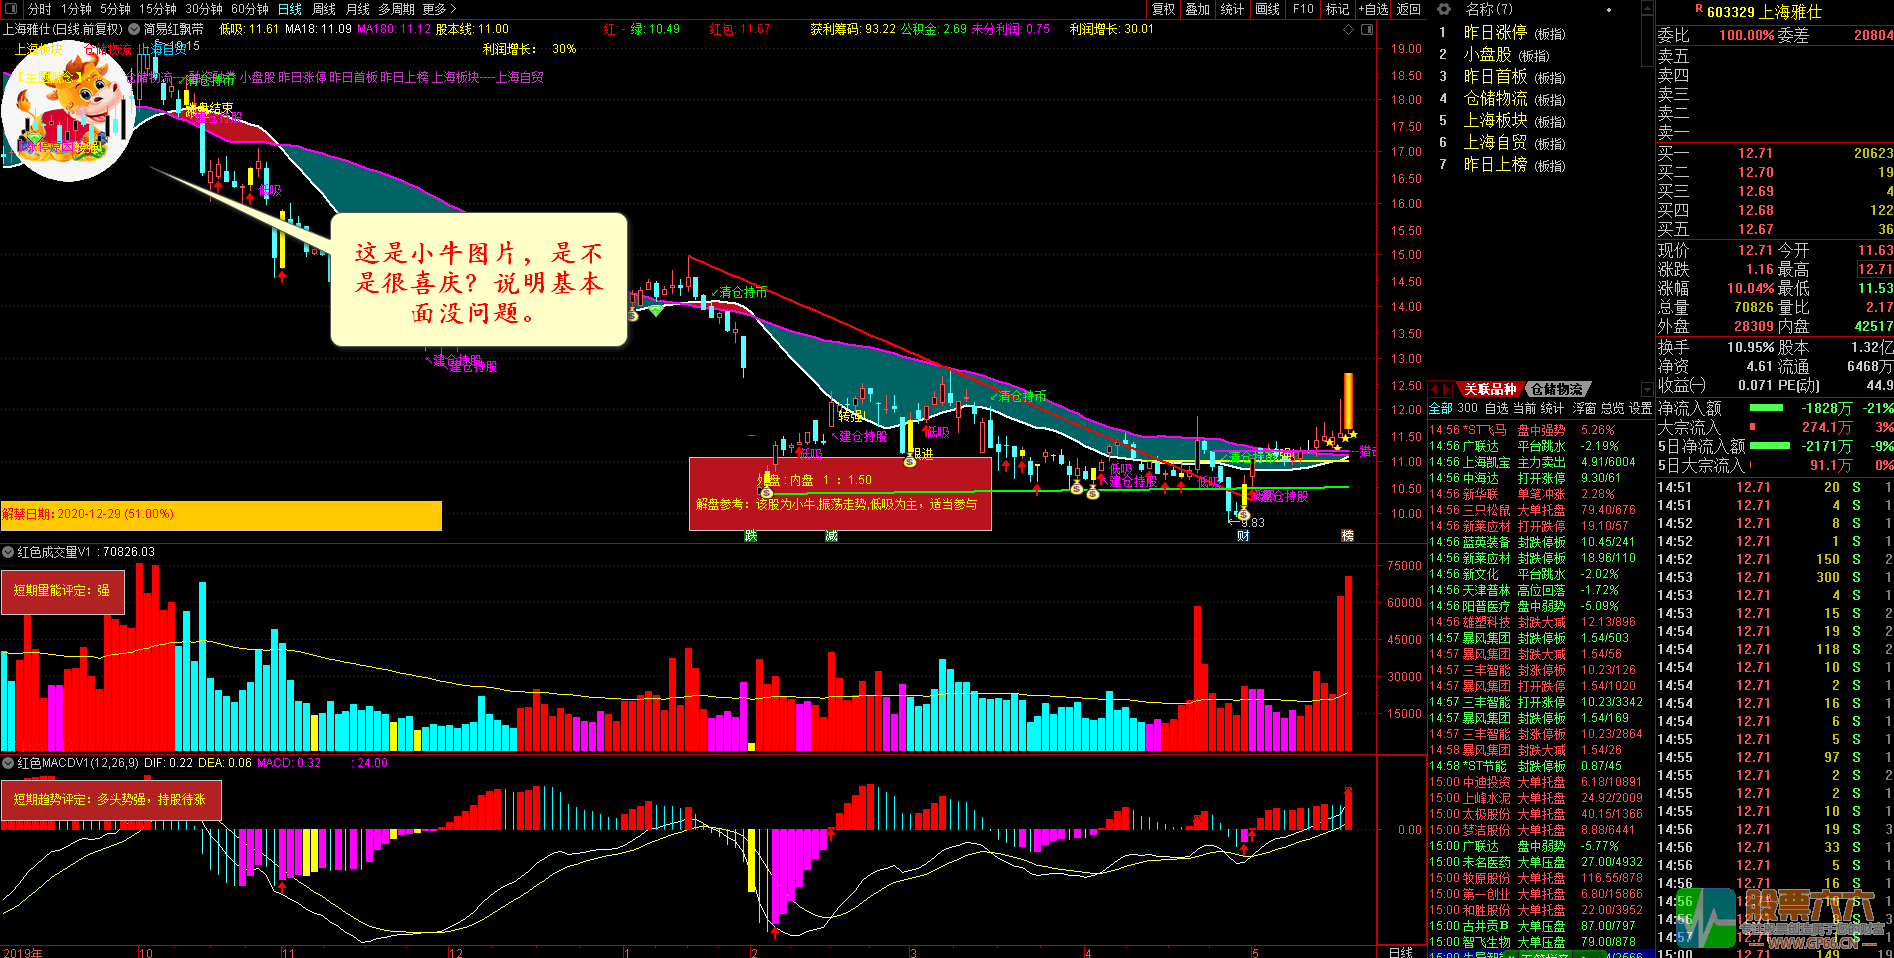Click the yellow 解禁日期 bar
Image resolution: width=1894 pixels, height=958 pixels.
220,514
